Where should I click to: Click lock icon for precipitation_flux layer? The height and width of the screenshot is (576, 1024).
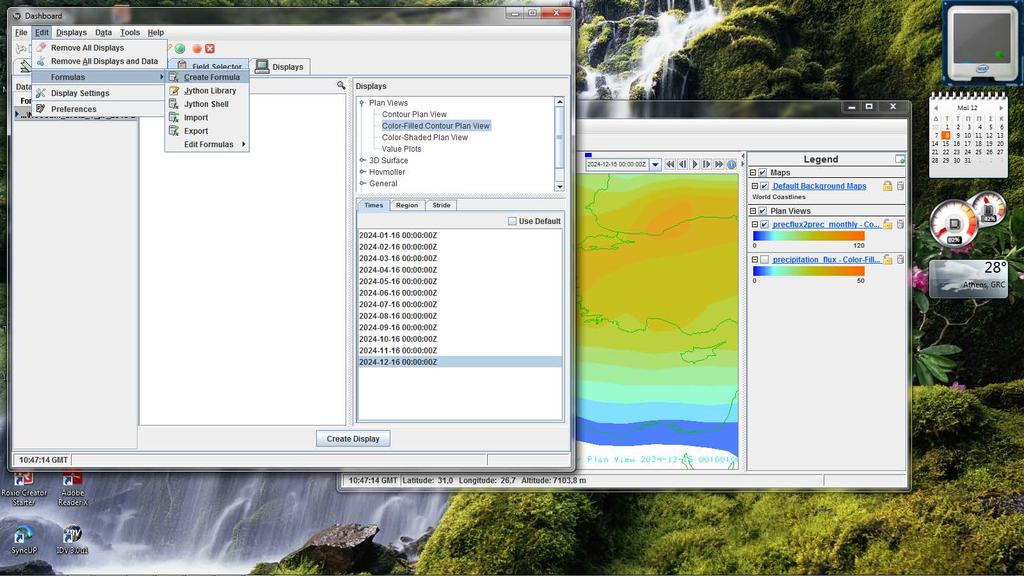pos(888,259)
